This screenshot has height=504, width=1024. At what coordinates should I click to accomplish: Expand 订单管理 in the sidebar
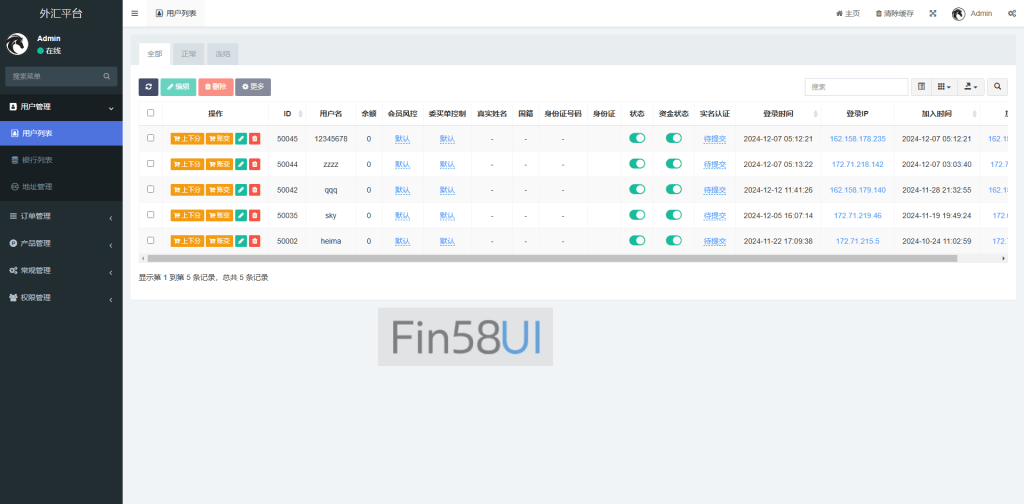pos(60,216)
